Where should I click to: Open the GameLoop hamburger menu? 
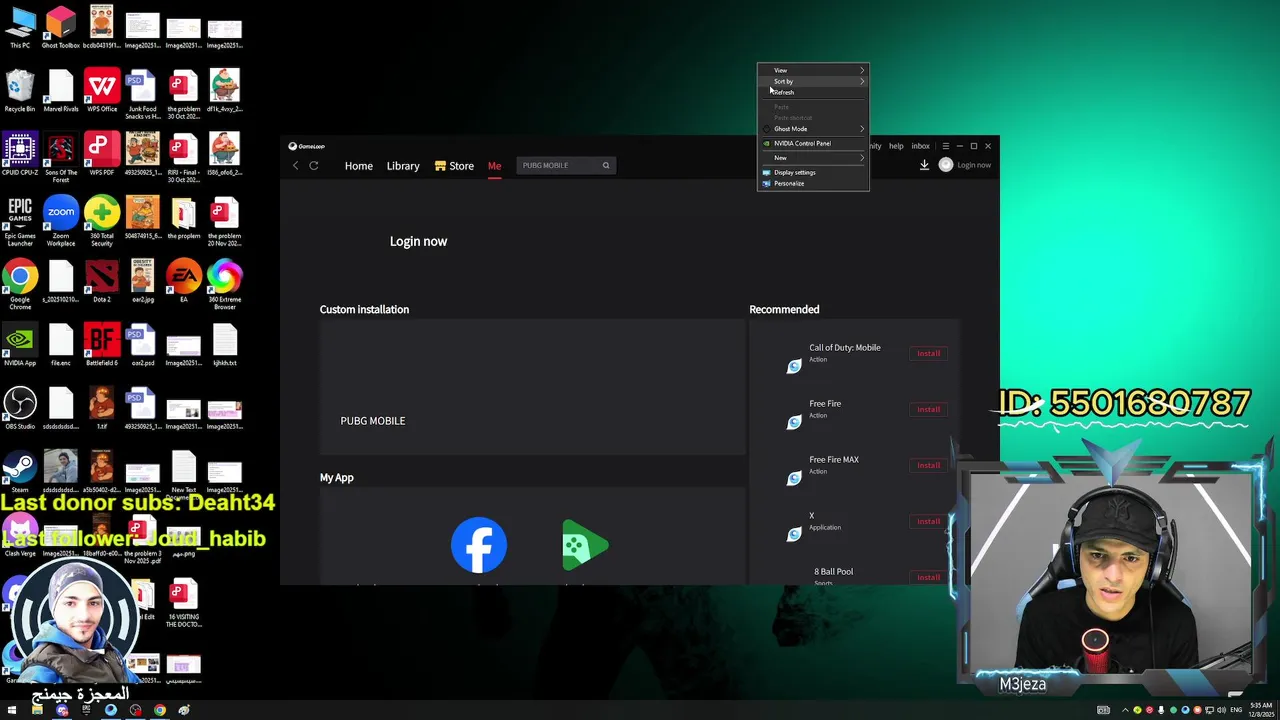pyautogui.click(x=946, y=146)
